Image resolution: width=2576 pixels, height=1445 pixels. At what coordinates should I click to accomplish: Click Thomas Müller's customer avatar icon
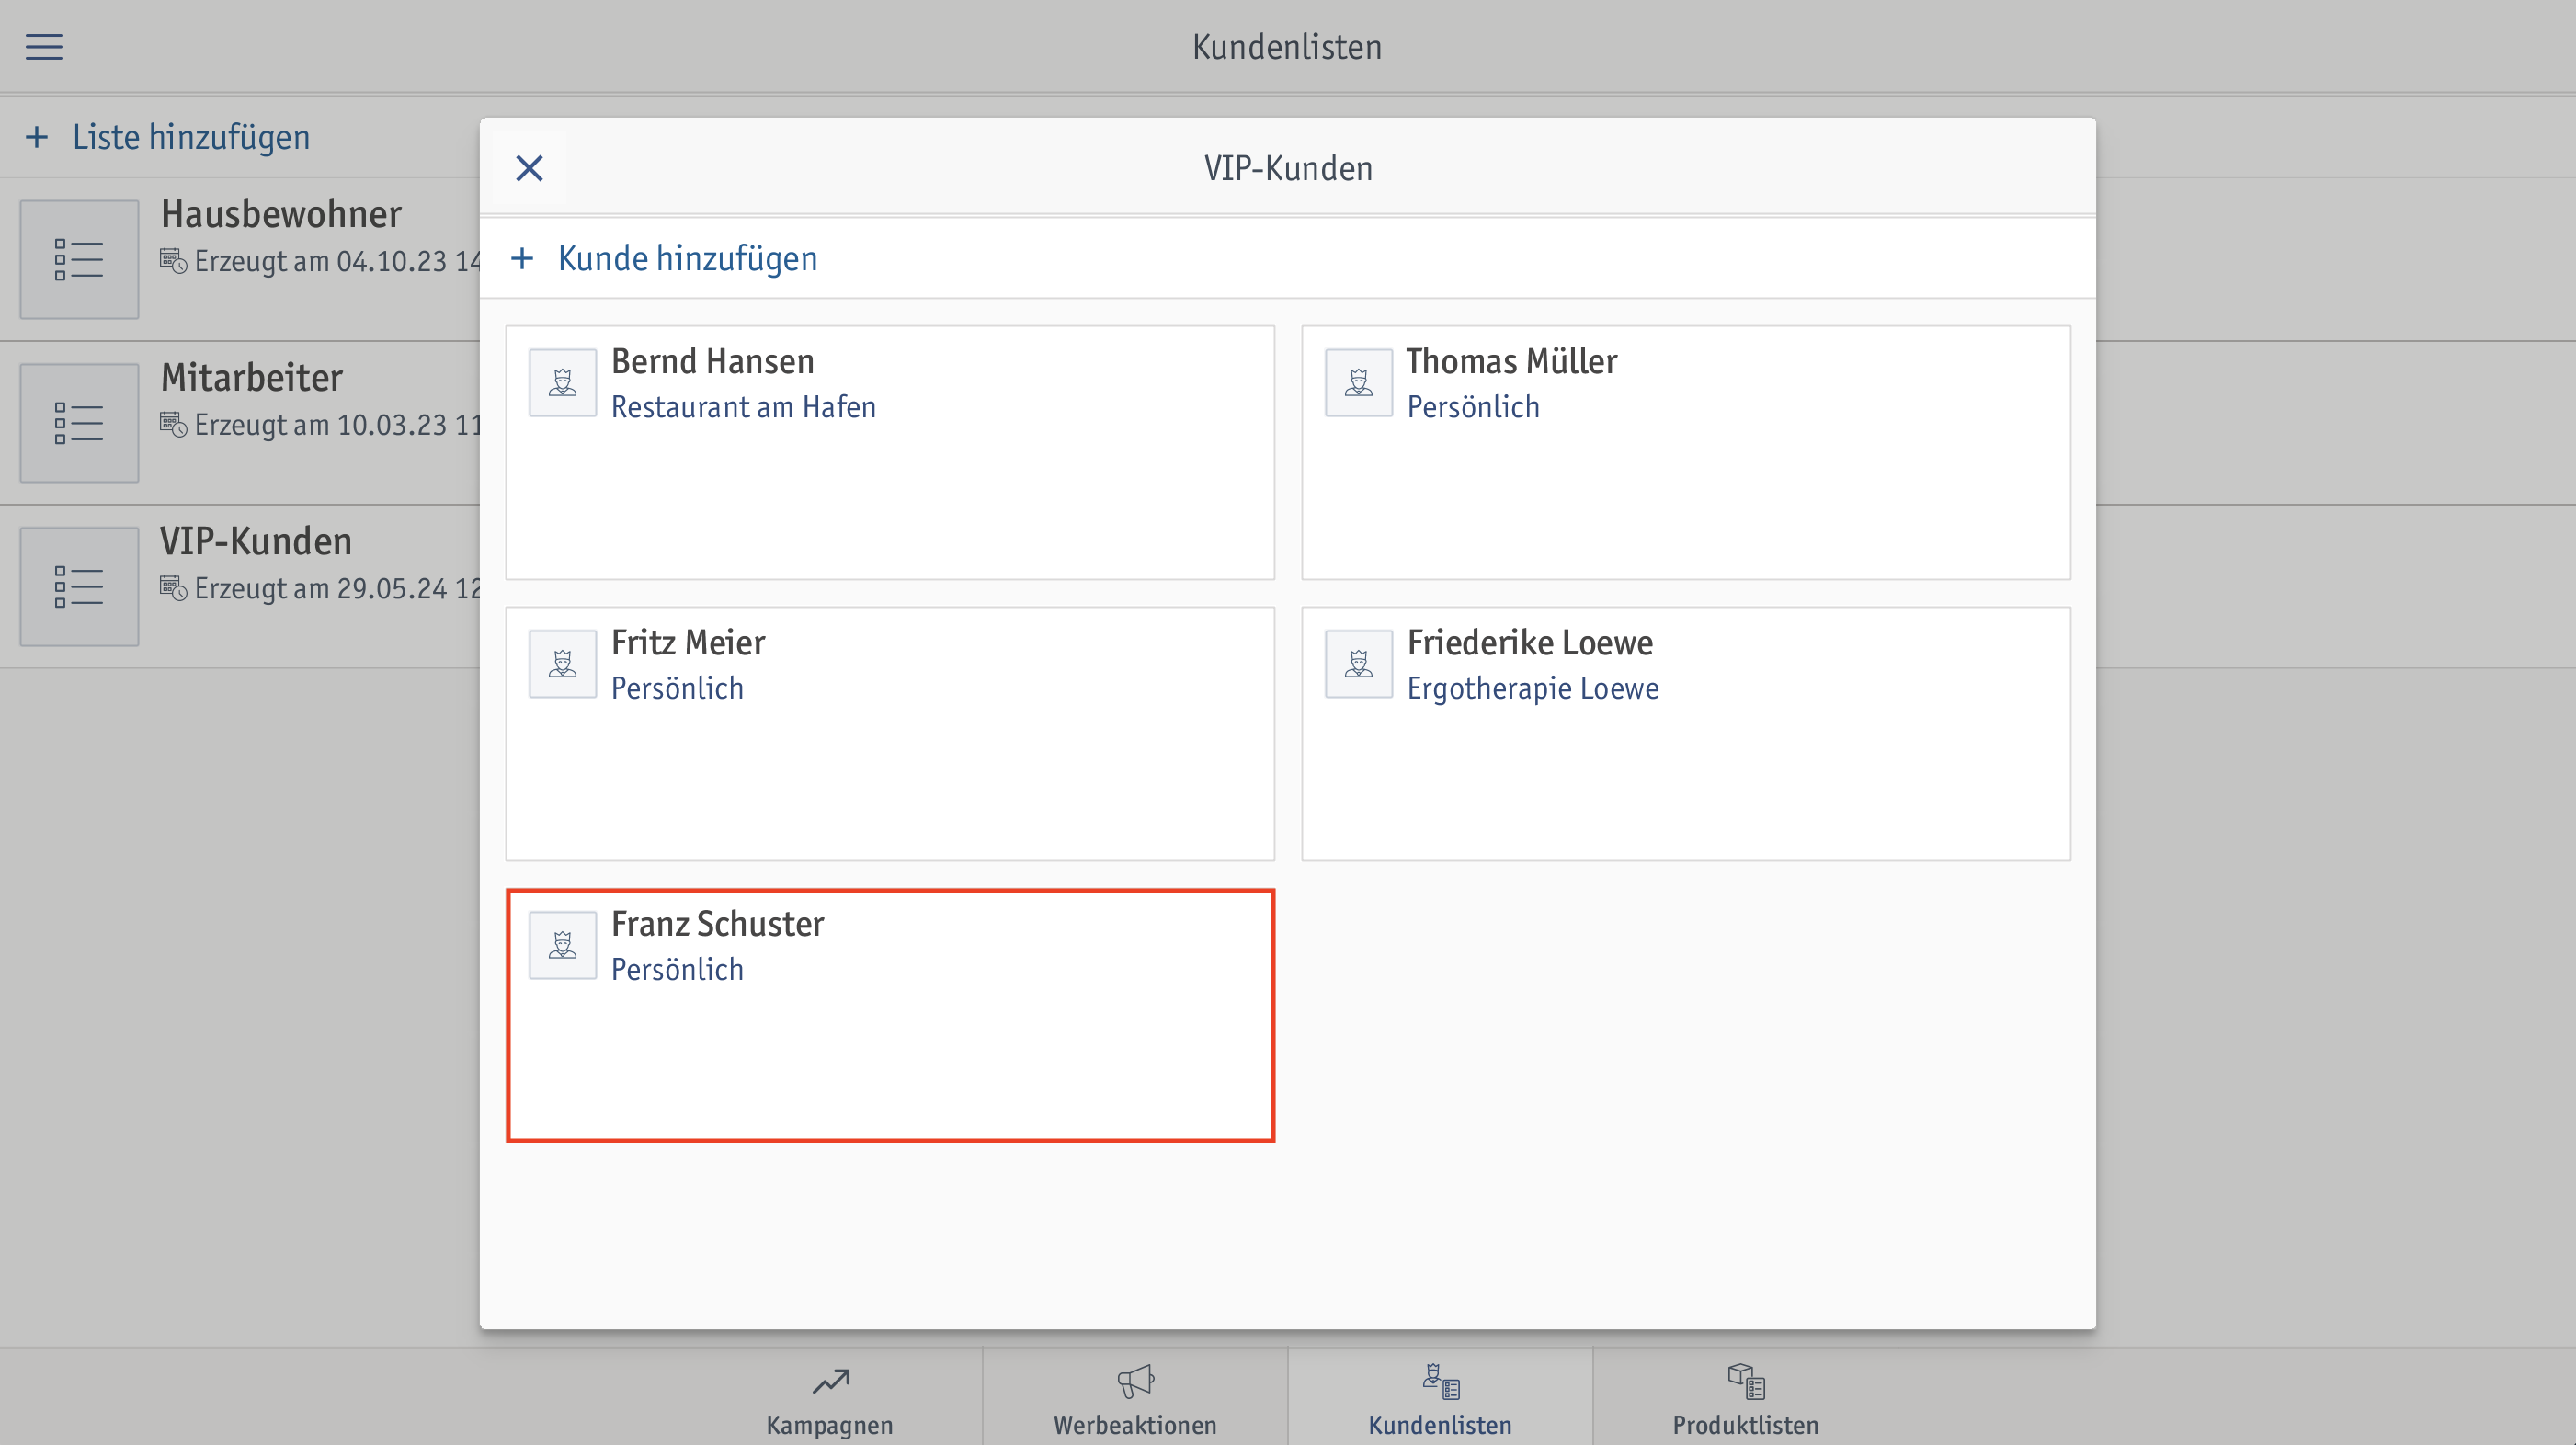tap(1359, 382)
